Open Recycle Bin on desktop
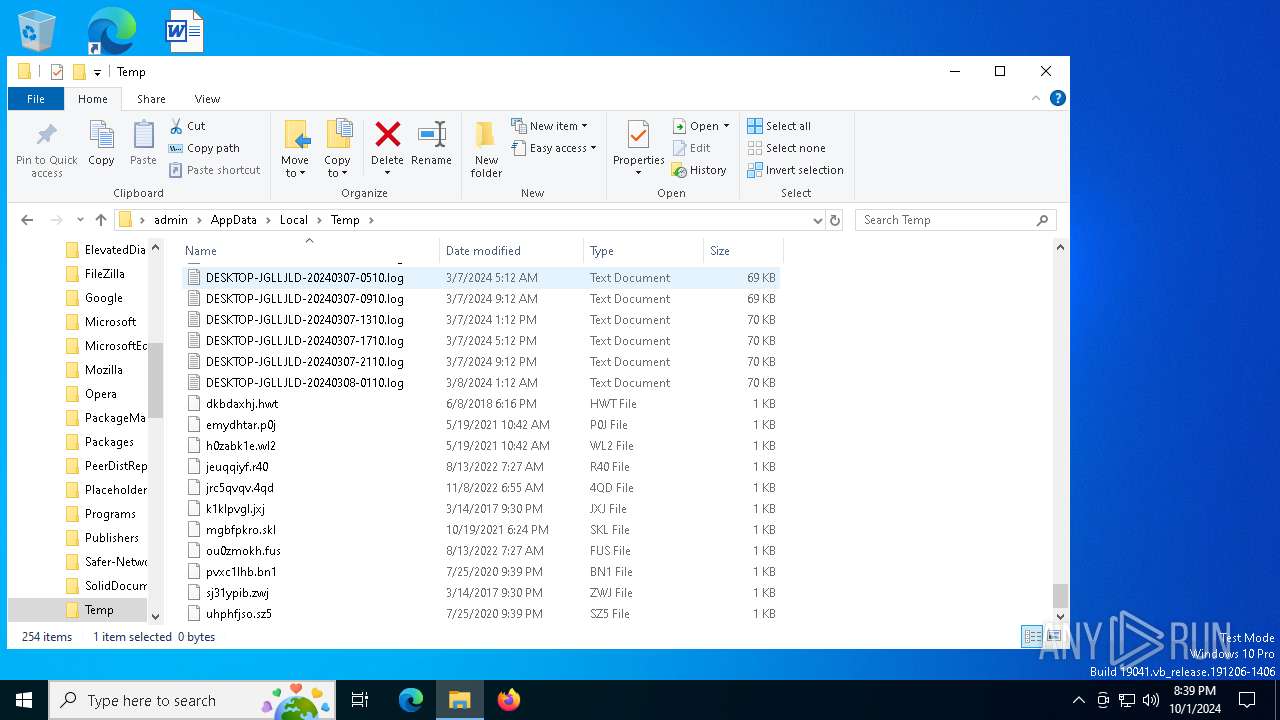This screenshot has width=1280, height=720. click(x=37, y=31)
